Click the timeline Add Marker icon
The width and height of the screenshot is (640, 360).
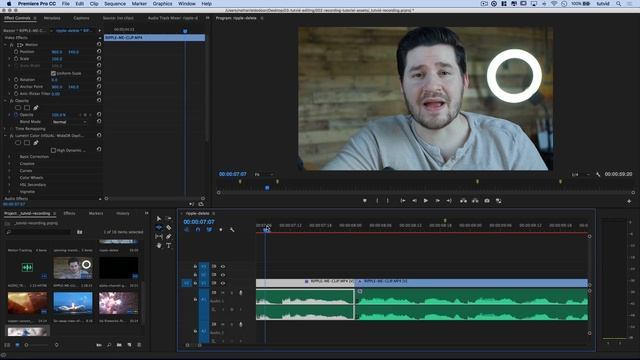pos(221,230)
